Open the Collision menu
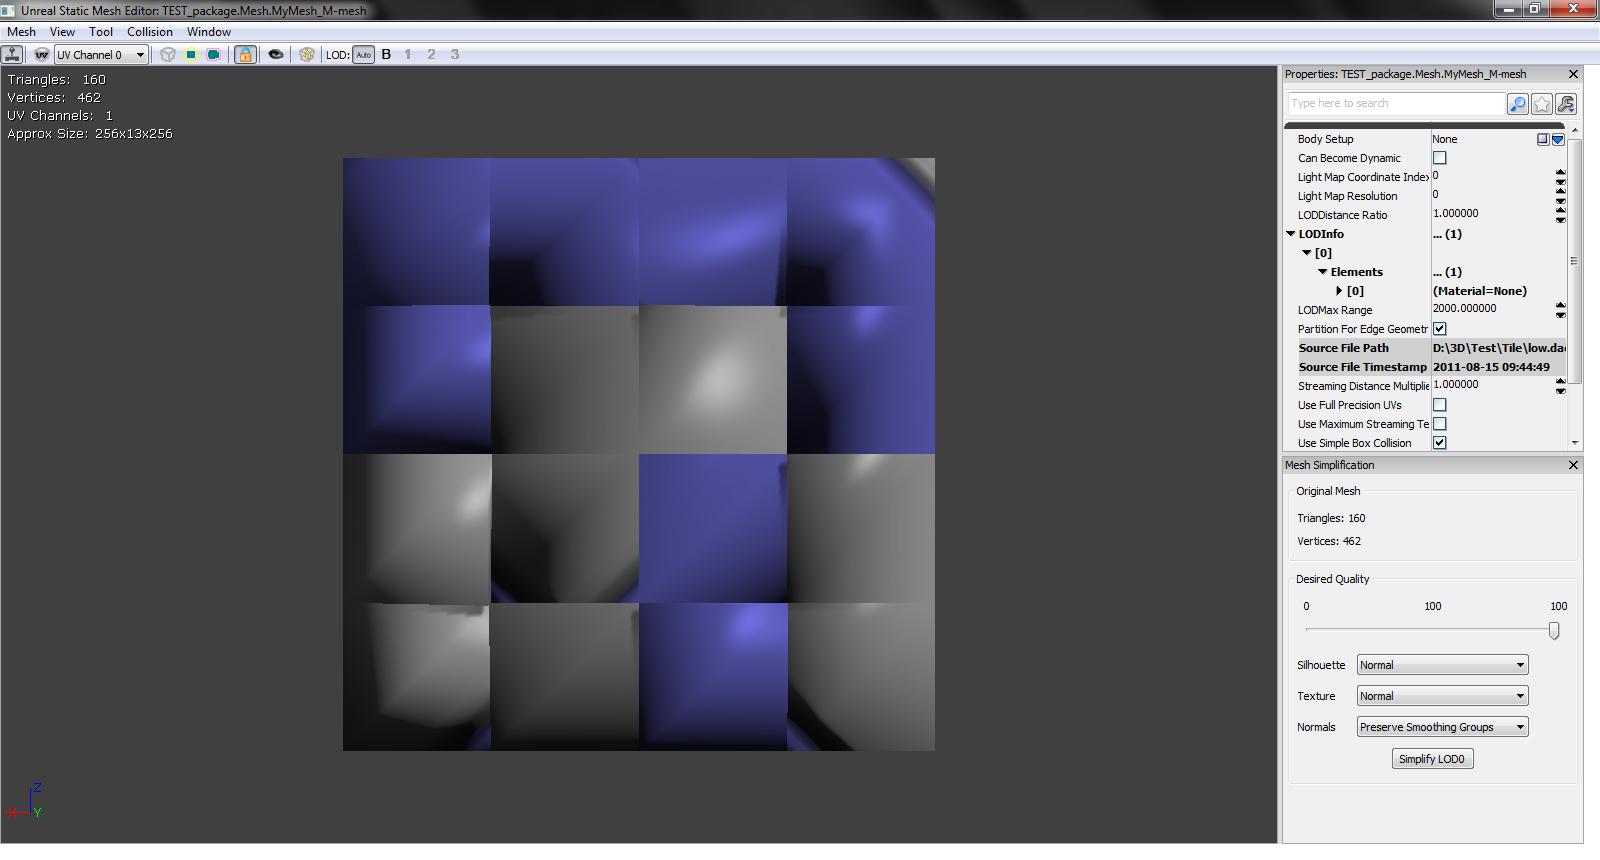1600x860 pixels. tap(150, 32)
